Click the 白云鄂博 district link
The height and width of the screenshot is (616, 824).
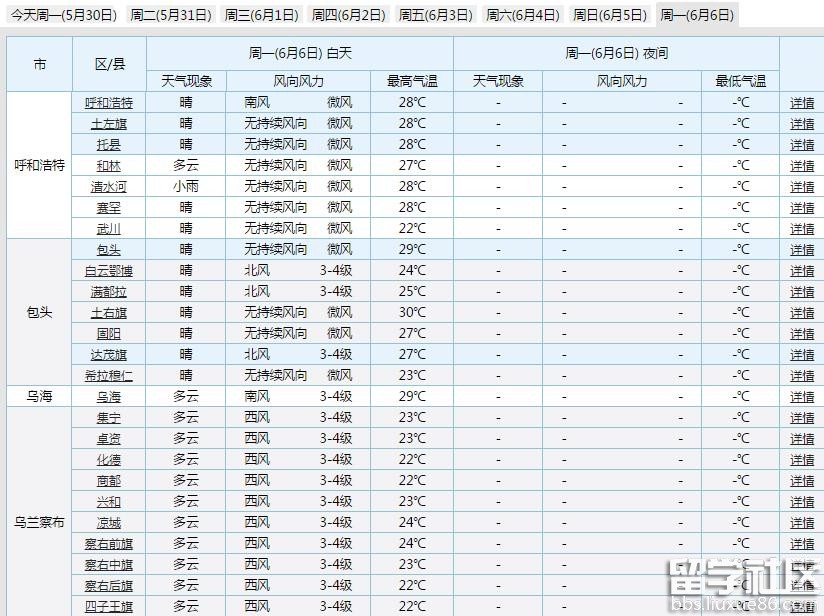109,271
